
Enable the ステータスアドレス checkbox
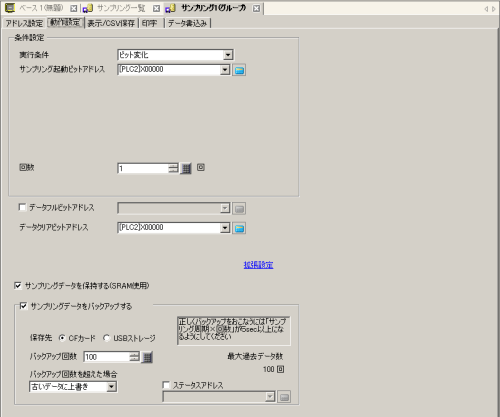tap(166, 385)
